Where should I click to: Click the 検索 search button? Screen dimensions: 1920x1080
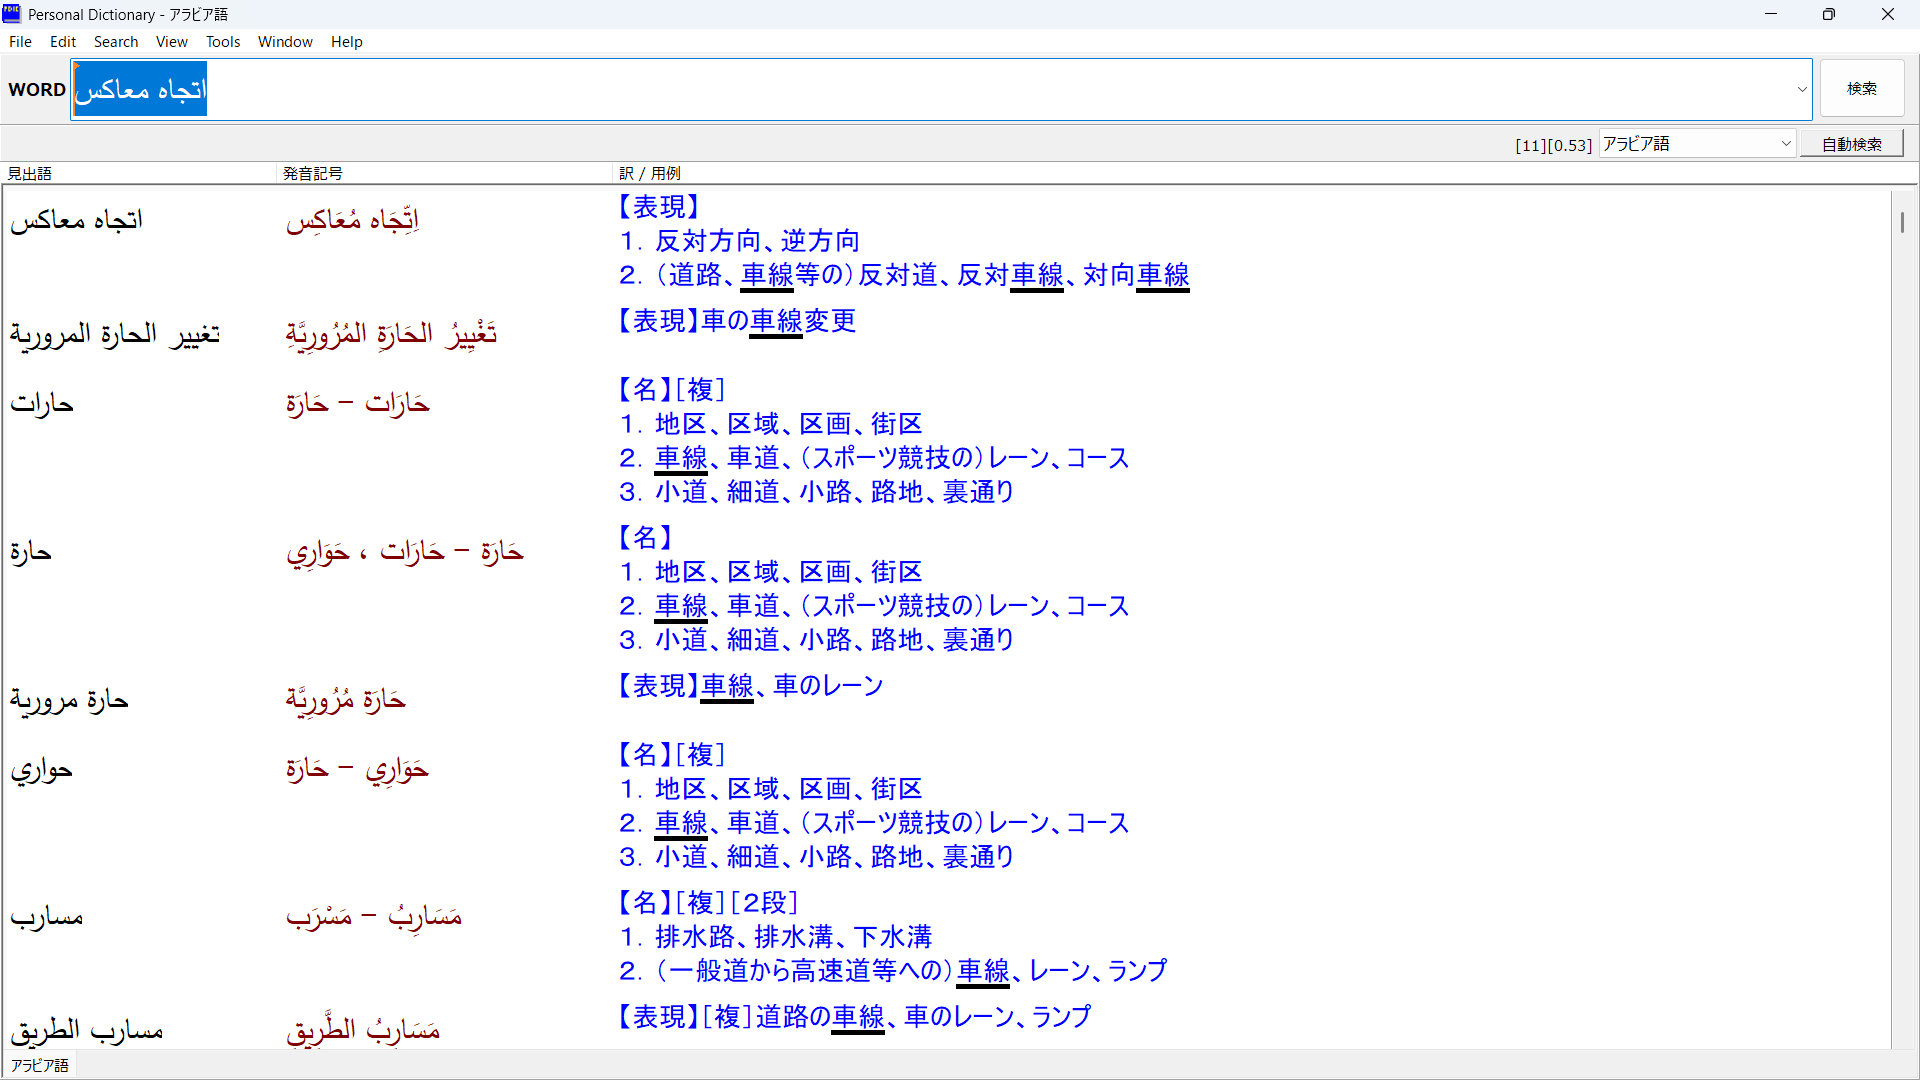pos(1861,89)
